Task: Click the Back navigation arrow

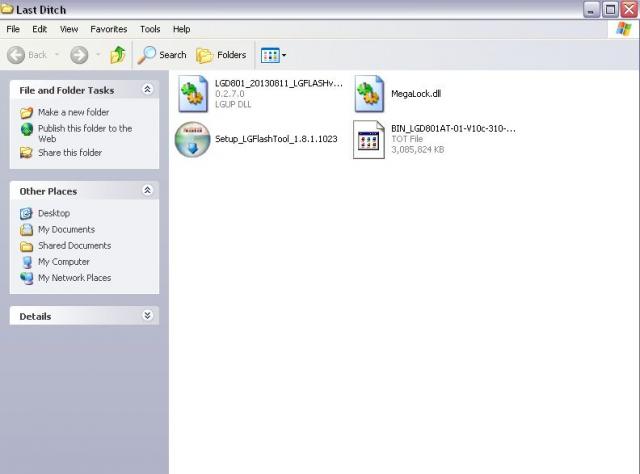Action: tap(28, 55)
